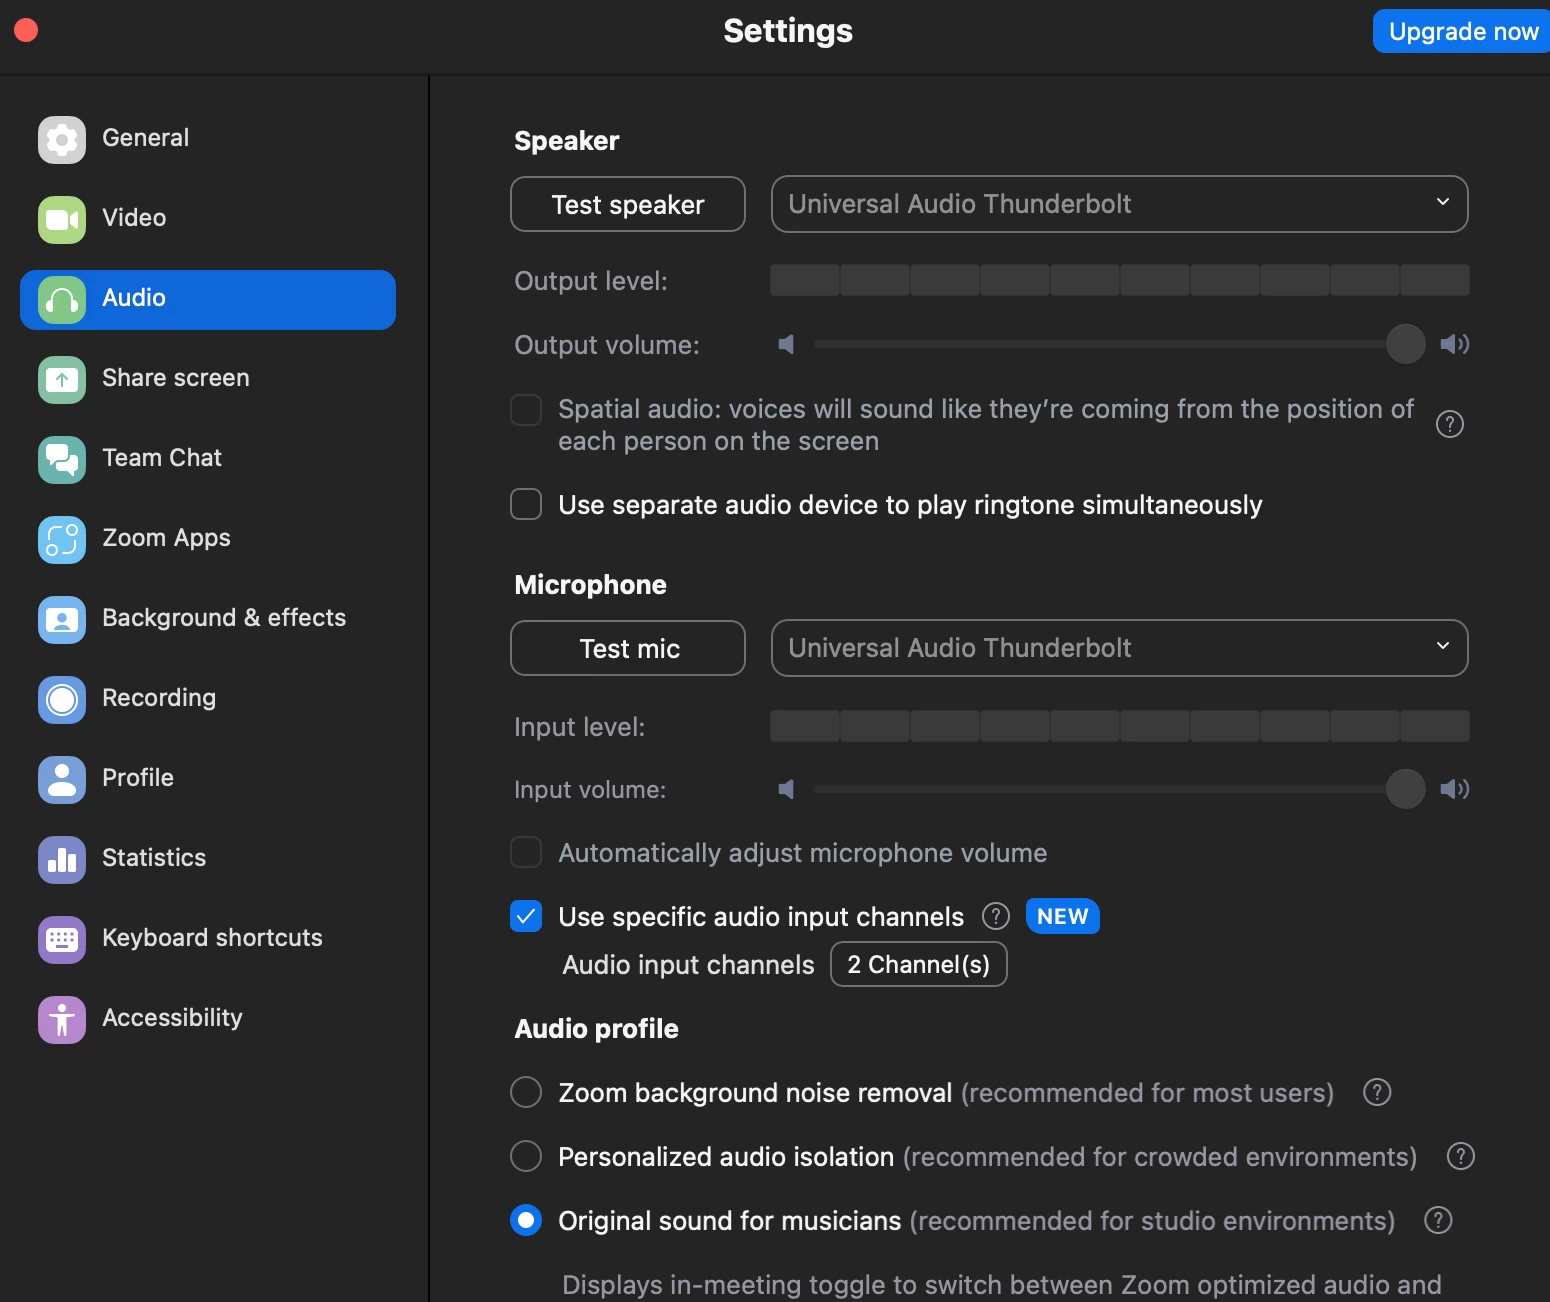Open the Accessibility figure icon
Viewport: 1550px width, 1302px height.
click(62, 1020)
